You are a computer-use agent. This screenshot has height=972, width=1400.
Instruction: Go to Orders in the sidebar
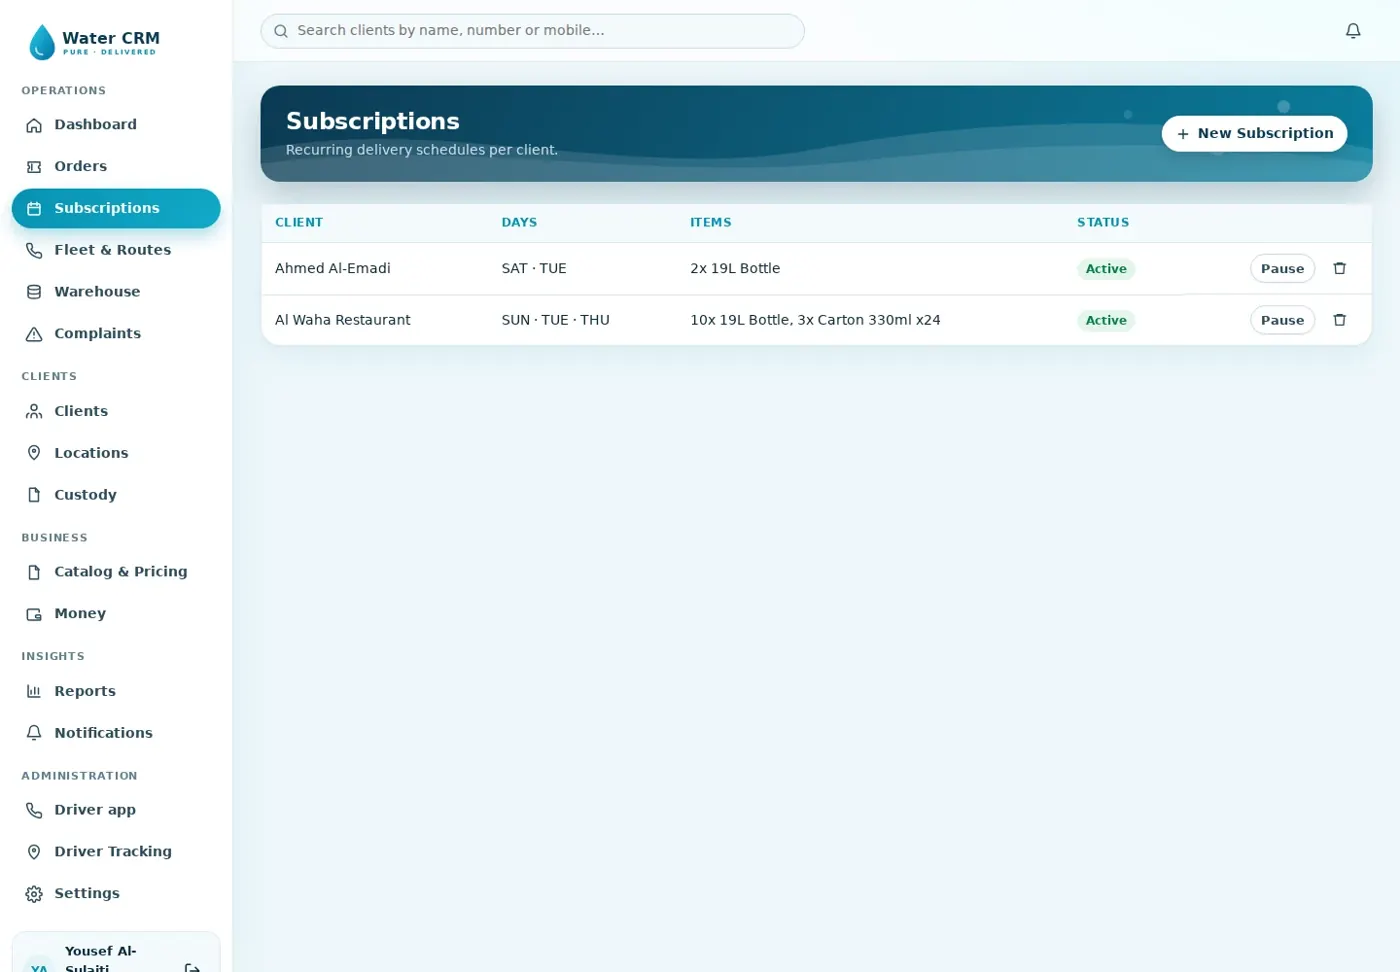point(116,167)
